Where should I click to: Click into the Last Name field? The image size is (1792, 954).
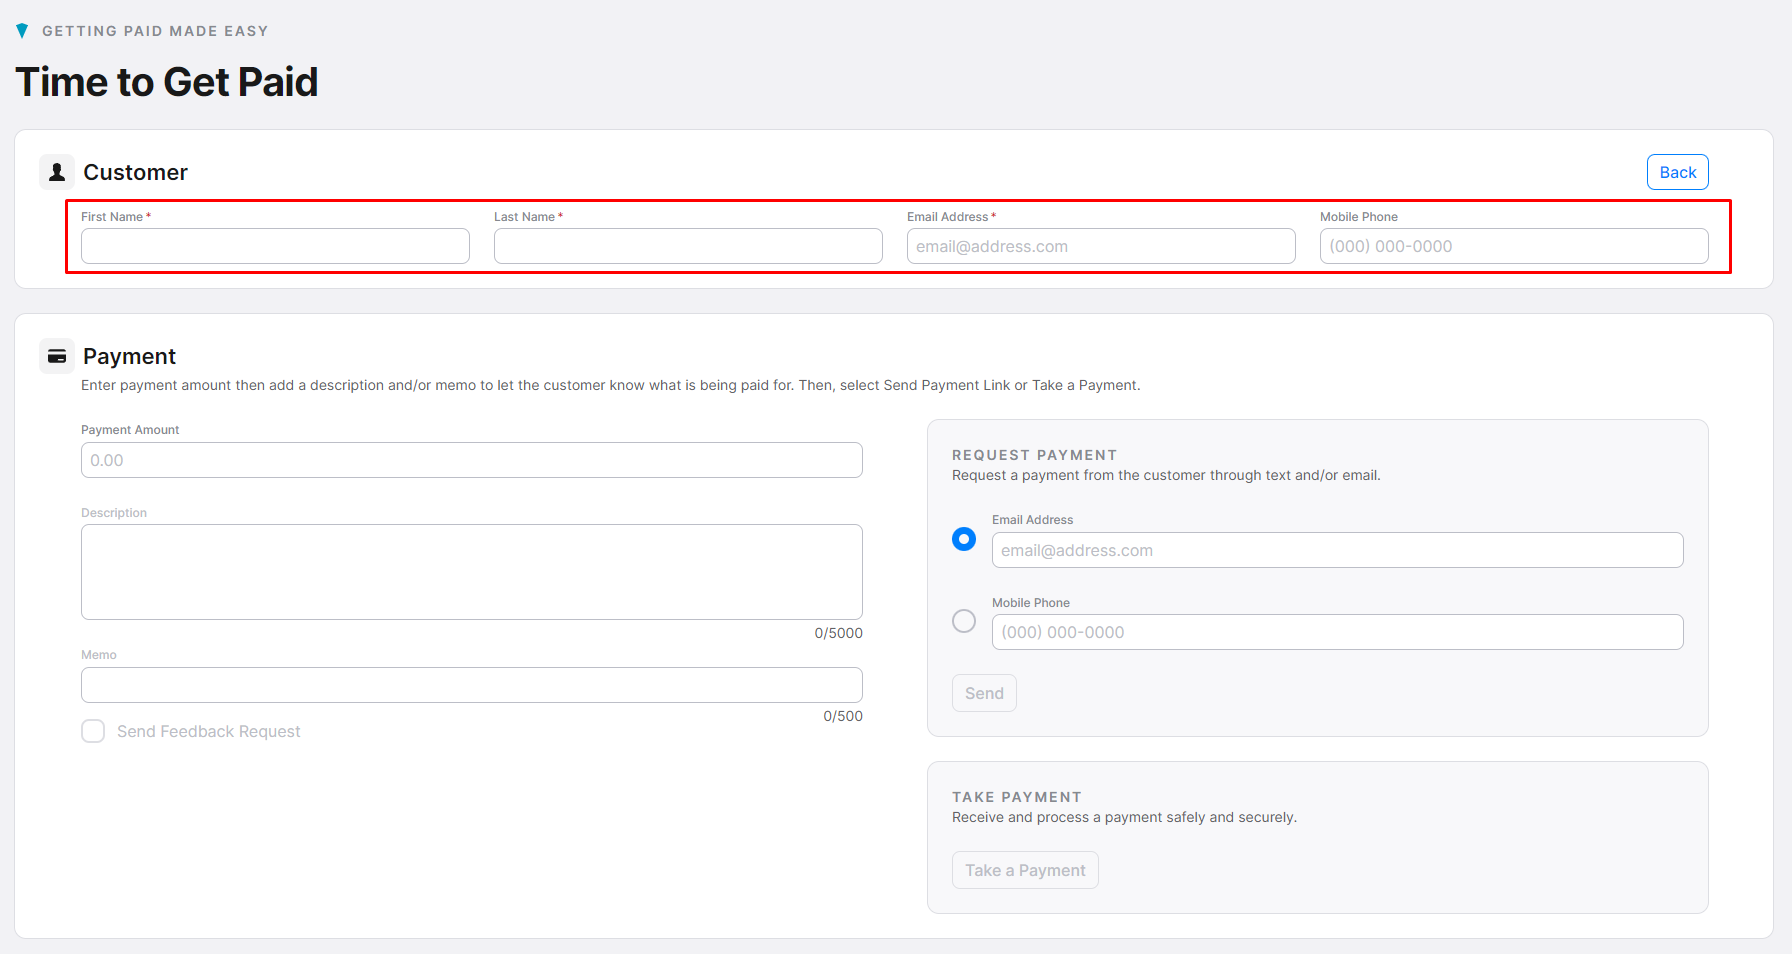(688, 246)
